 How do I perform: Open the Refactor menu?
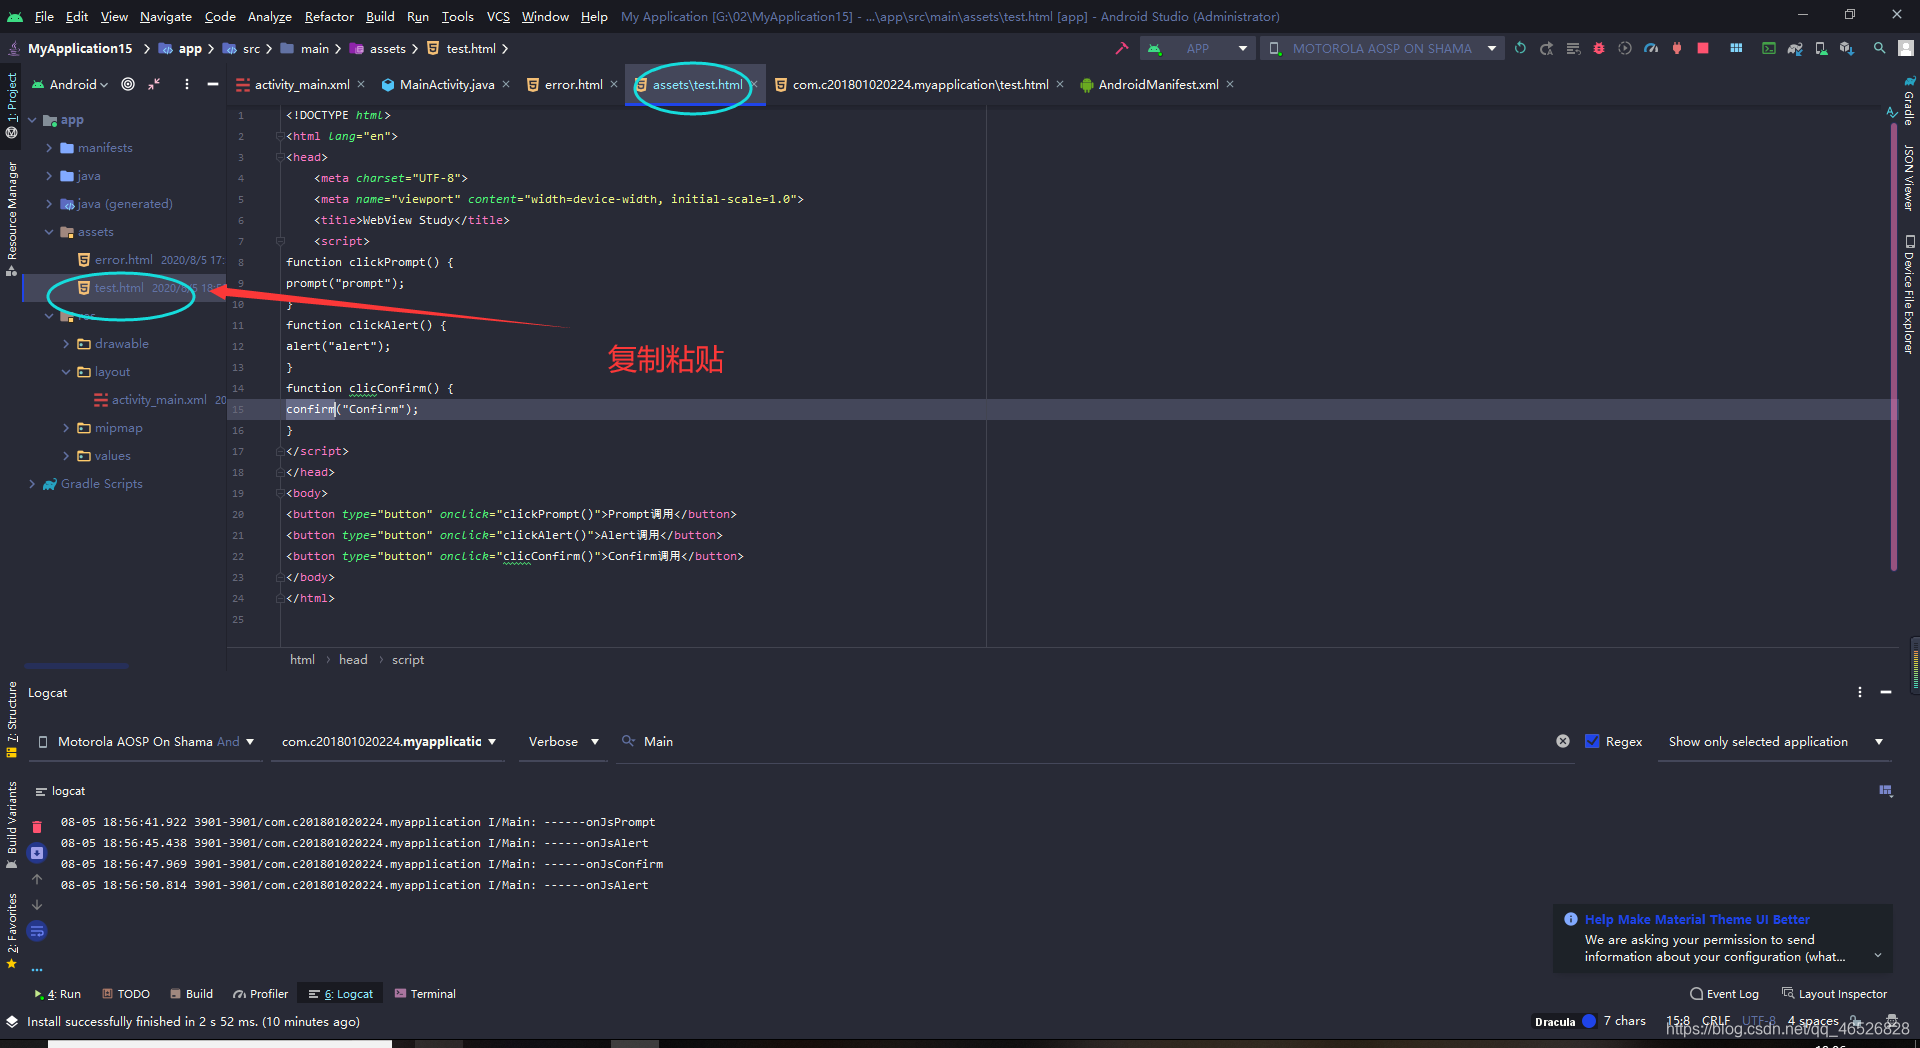point(329,16)
